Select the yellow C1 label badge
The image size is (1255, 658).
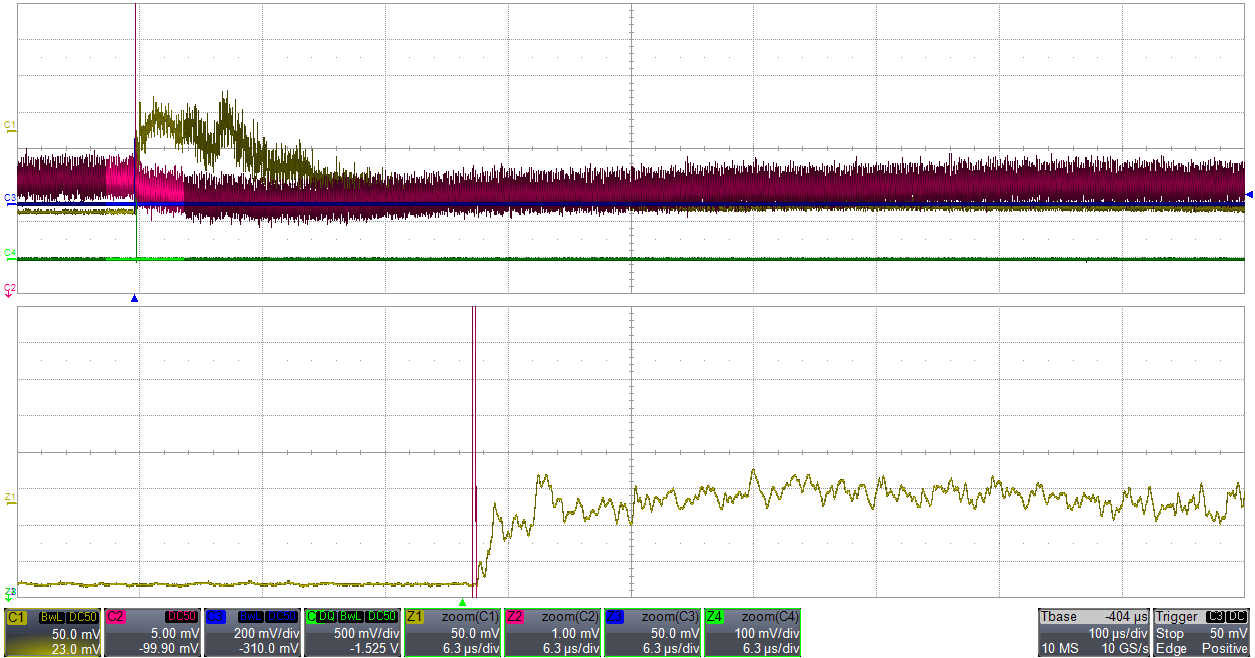tap(16, 617)
